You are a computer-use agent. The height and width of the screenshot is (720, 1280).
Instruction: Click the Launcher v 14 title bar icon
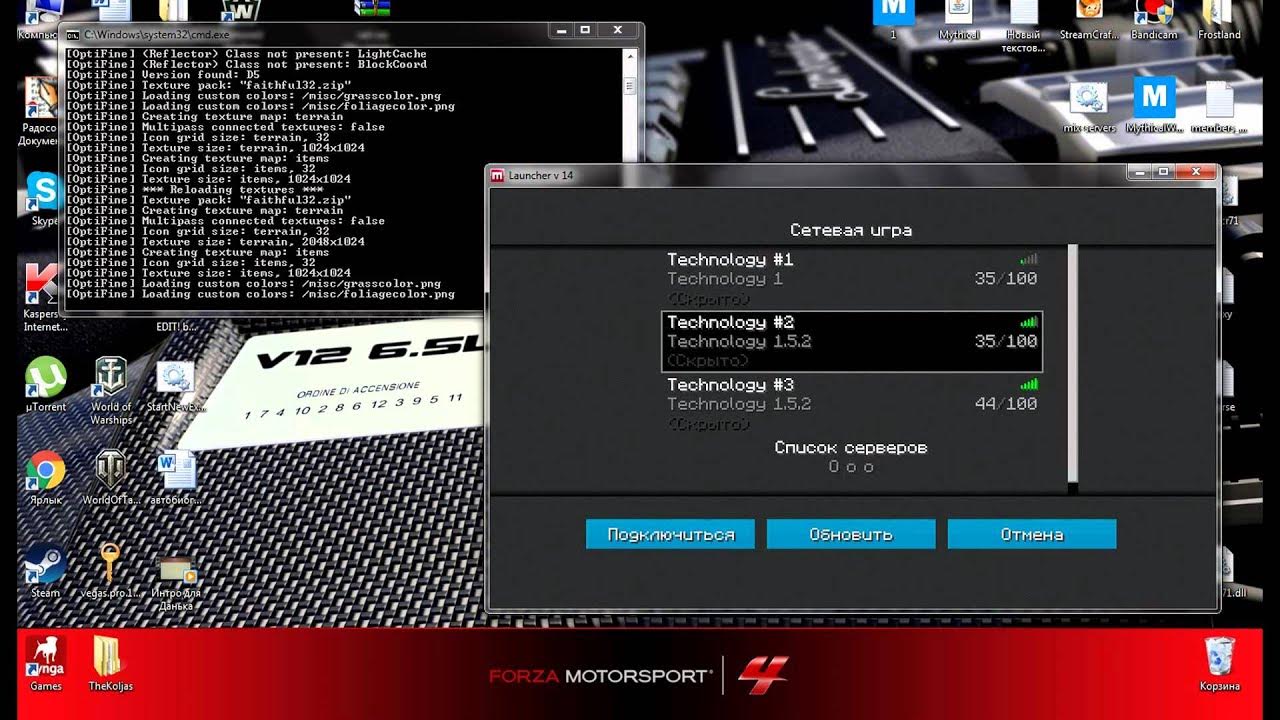497,176
